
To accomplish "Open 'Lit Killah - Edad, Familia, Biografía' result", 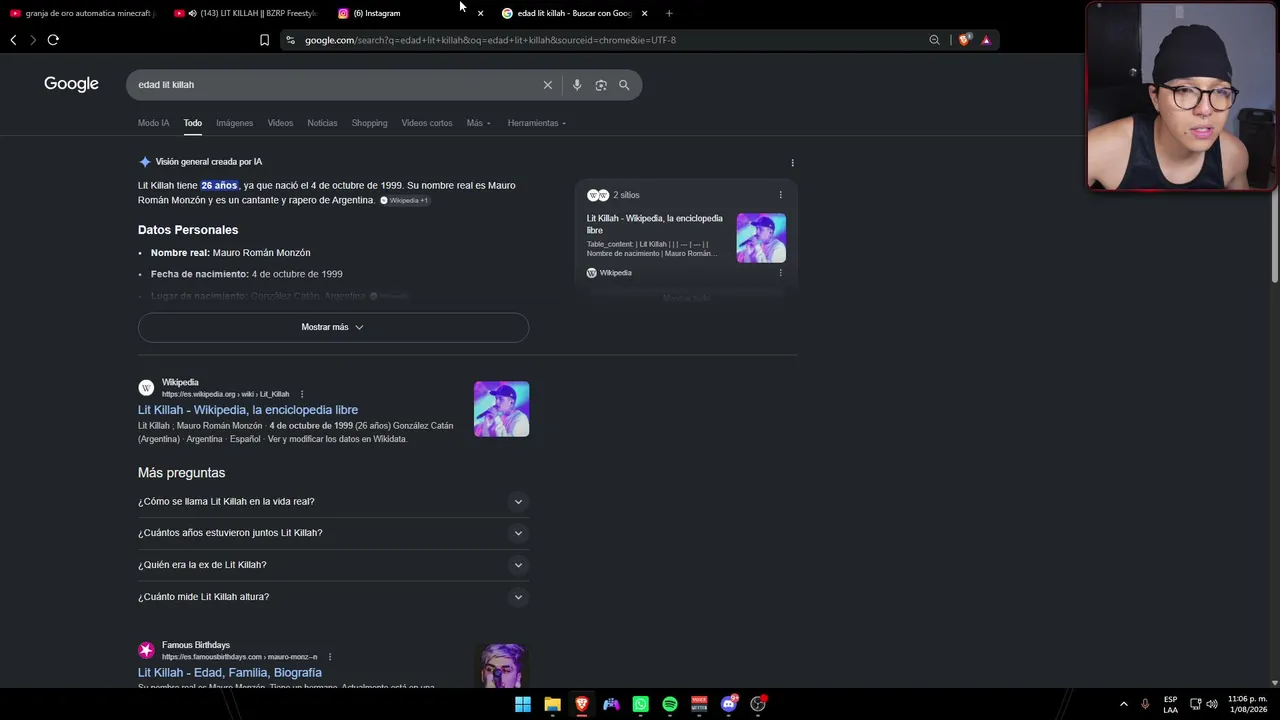I will coord(230,673).
